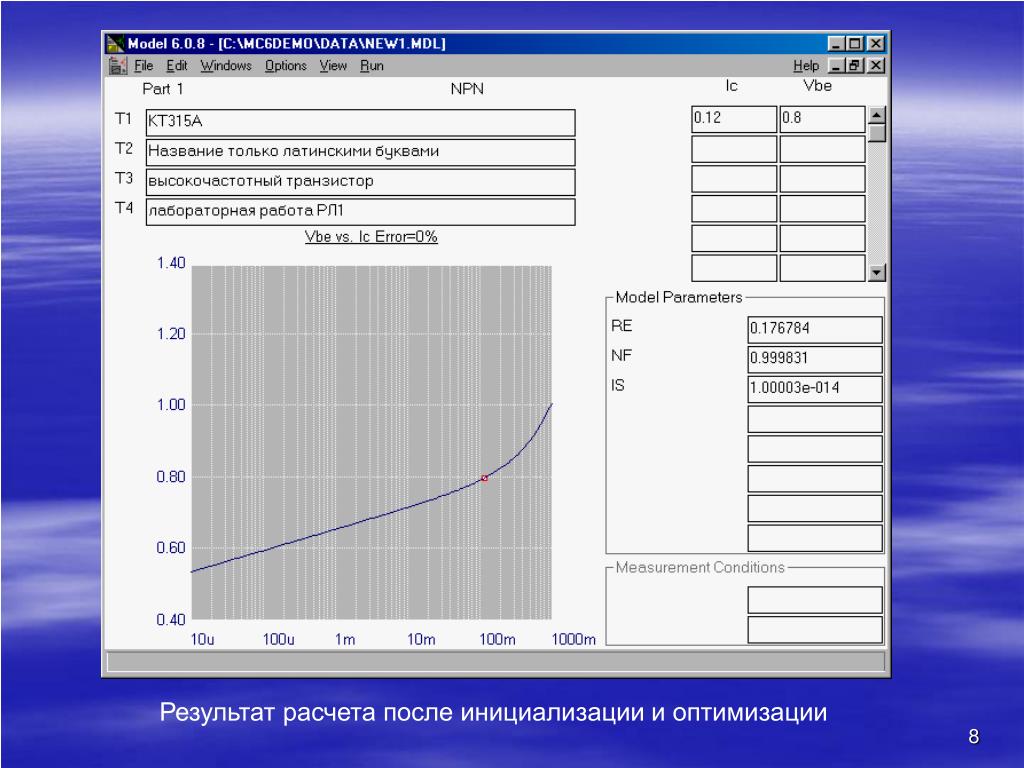Click the data table scrollbar thumb
1024x768 pixels.
877,133
